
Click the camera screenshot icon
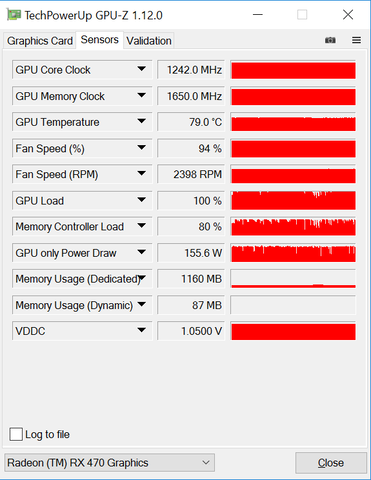click(330, 40)
